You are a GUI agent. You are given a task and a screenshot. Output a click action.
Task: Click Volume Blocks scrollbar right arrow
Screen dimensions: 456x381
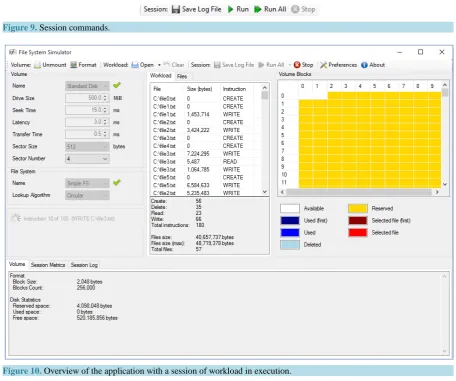coord(437,192)
